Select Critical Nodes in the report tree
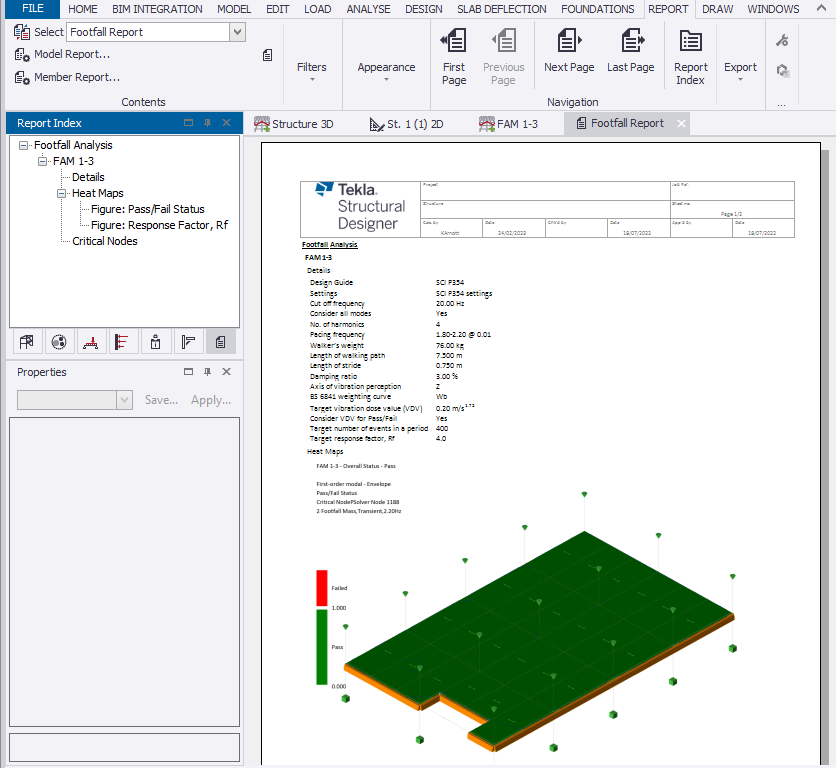836x768 pixels. [103, 240]
